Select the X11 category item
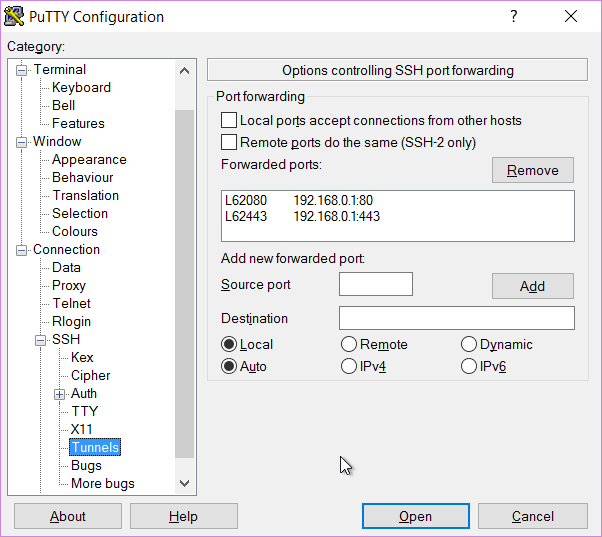The height and width of the screenshot is (537, 602). 81,429
